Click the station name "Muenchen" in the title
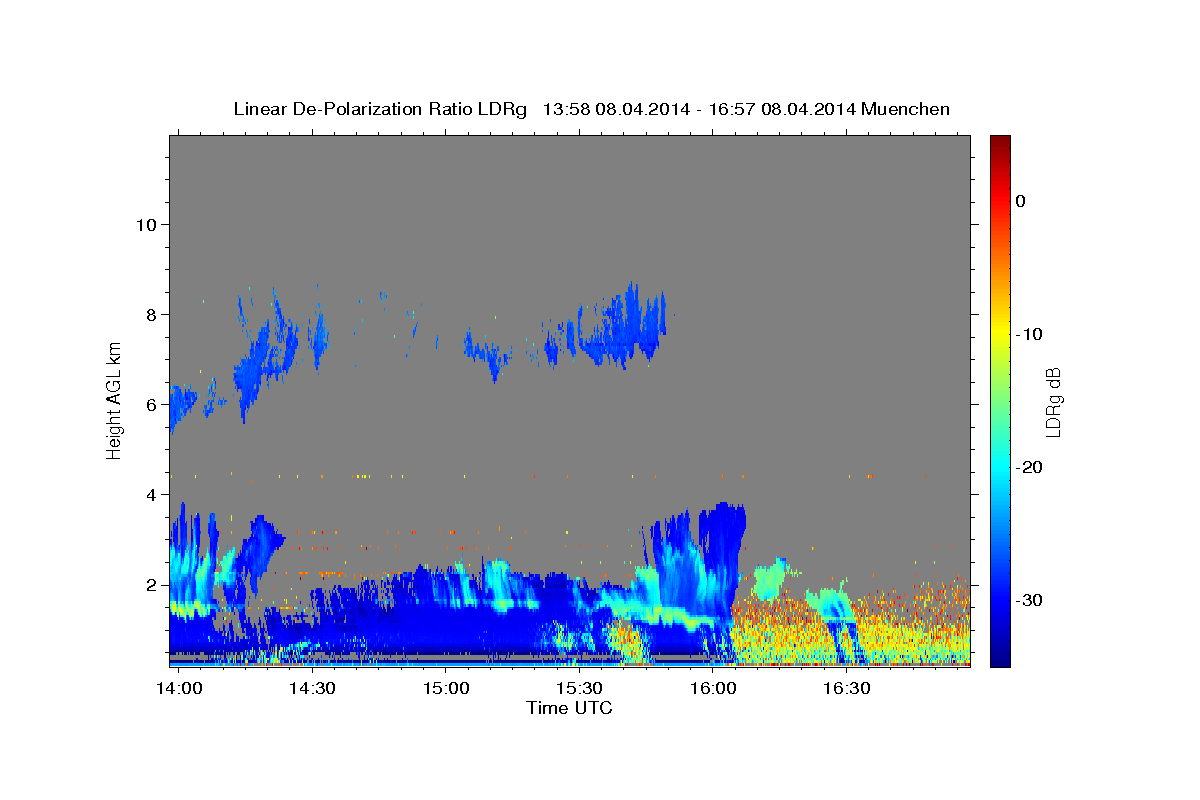 point(906,109)
